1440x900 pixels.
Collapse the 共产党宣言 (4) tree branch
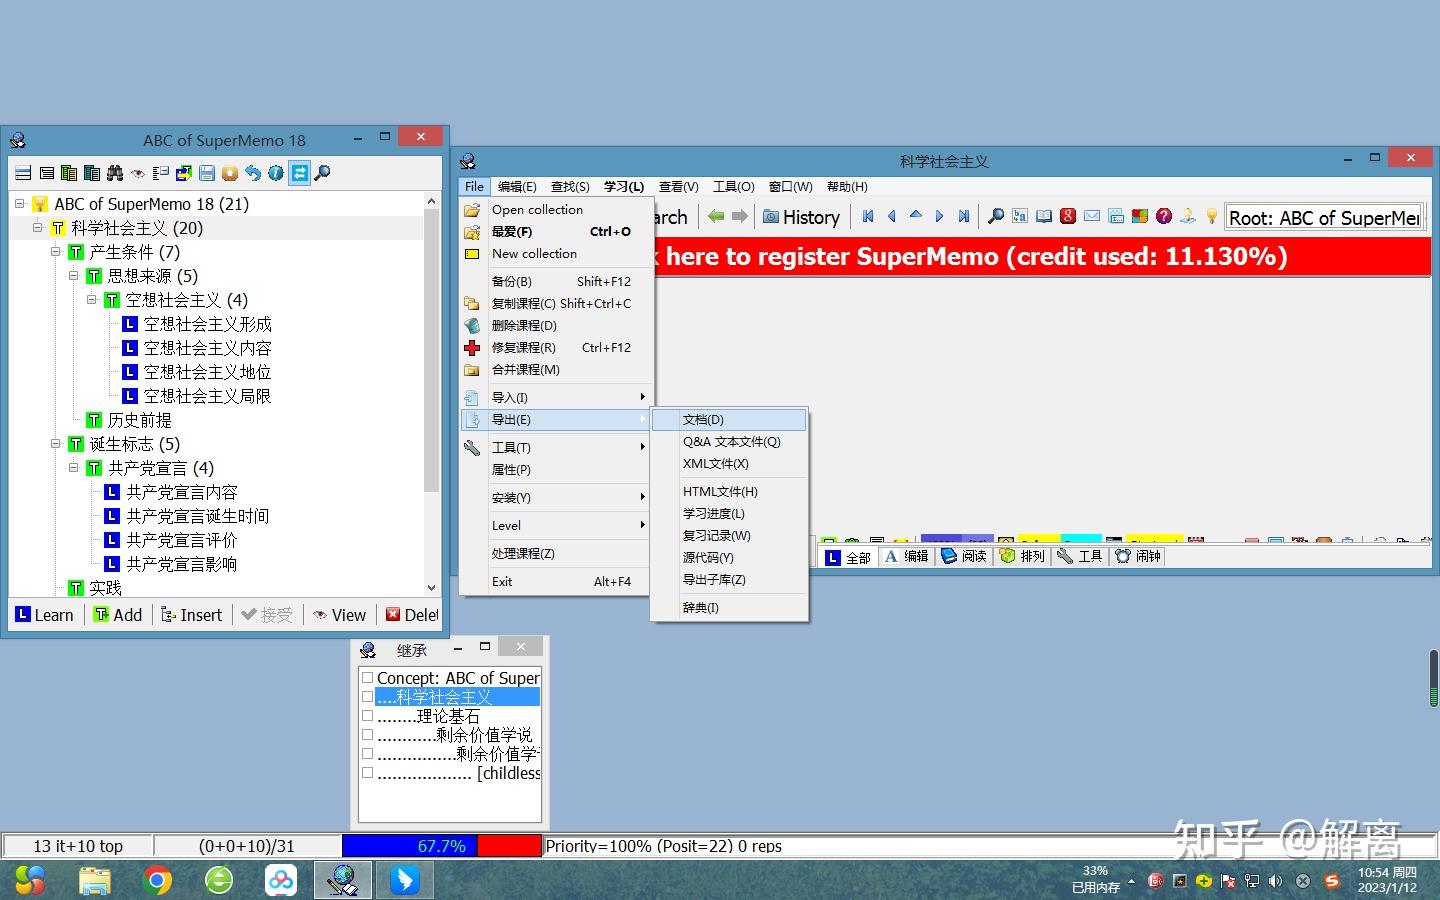point(74,468)
